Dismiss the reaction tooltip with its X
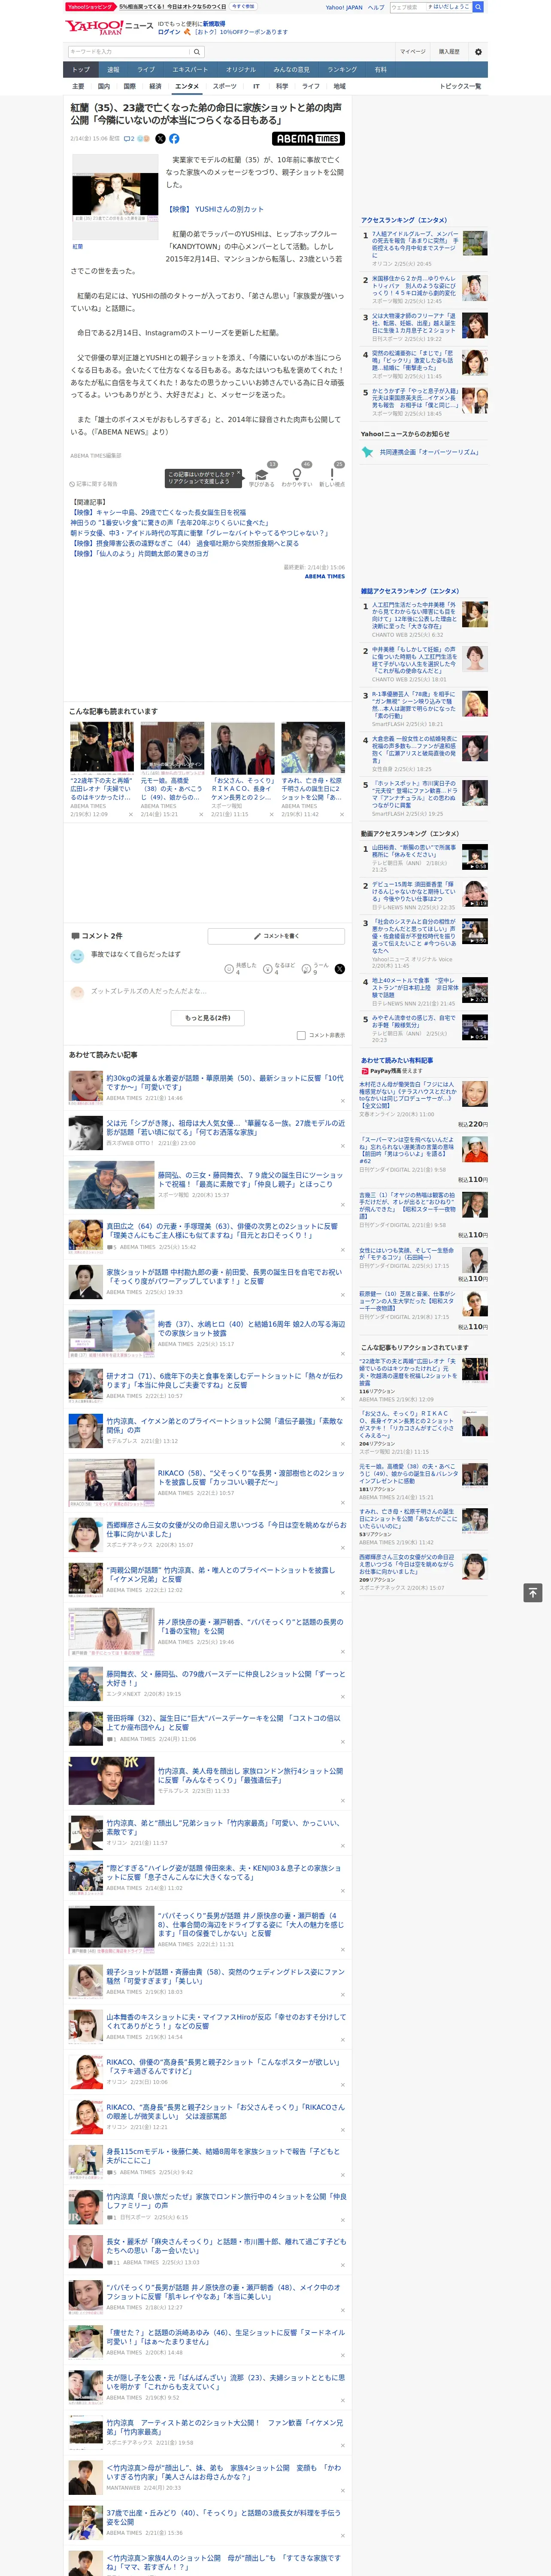551x2576 pixels. [238, 473]
